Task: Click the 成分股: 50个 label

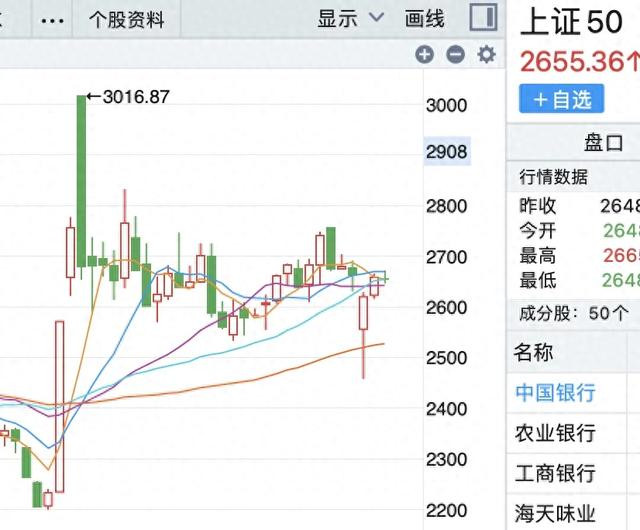Action: [x=574, y=314]
